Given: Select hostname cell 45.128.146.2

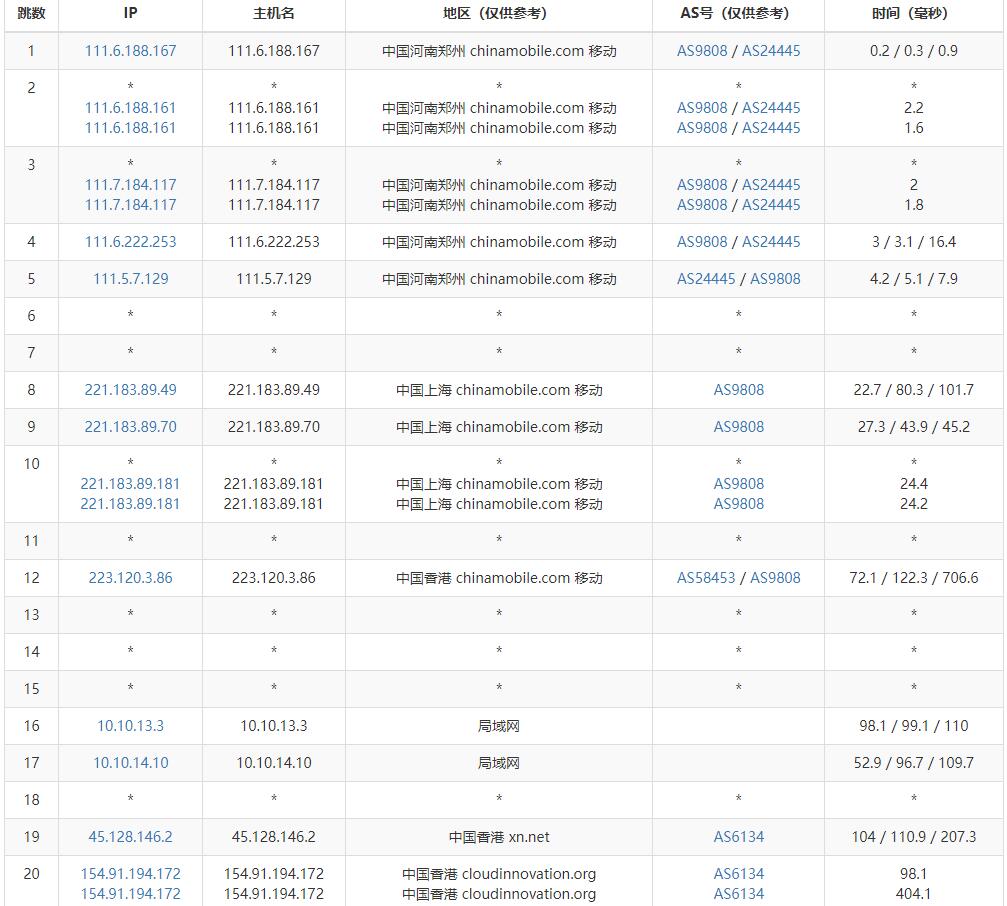Looking at the screenshot, I should pyautogui.click(x=274, y=837).
